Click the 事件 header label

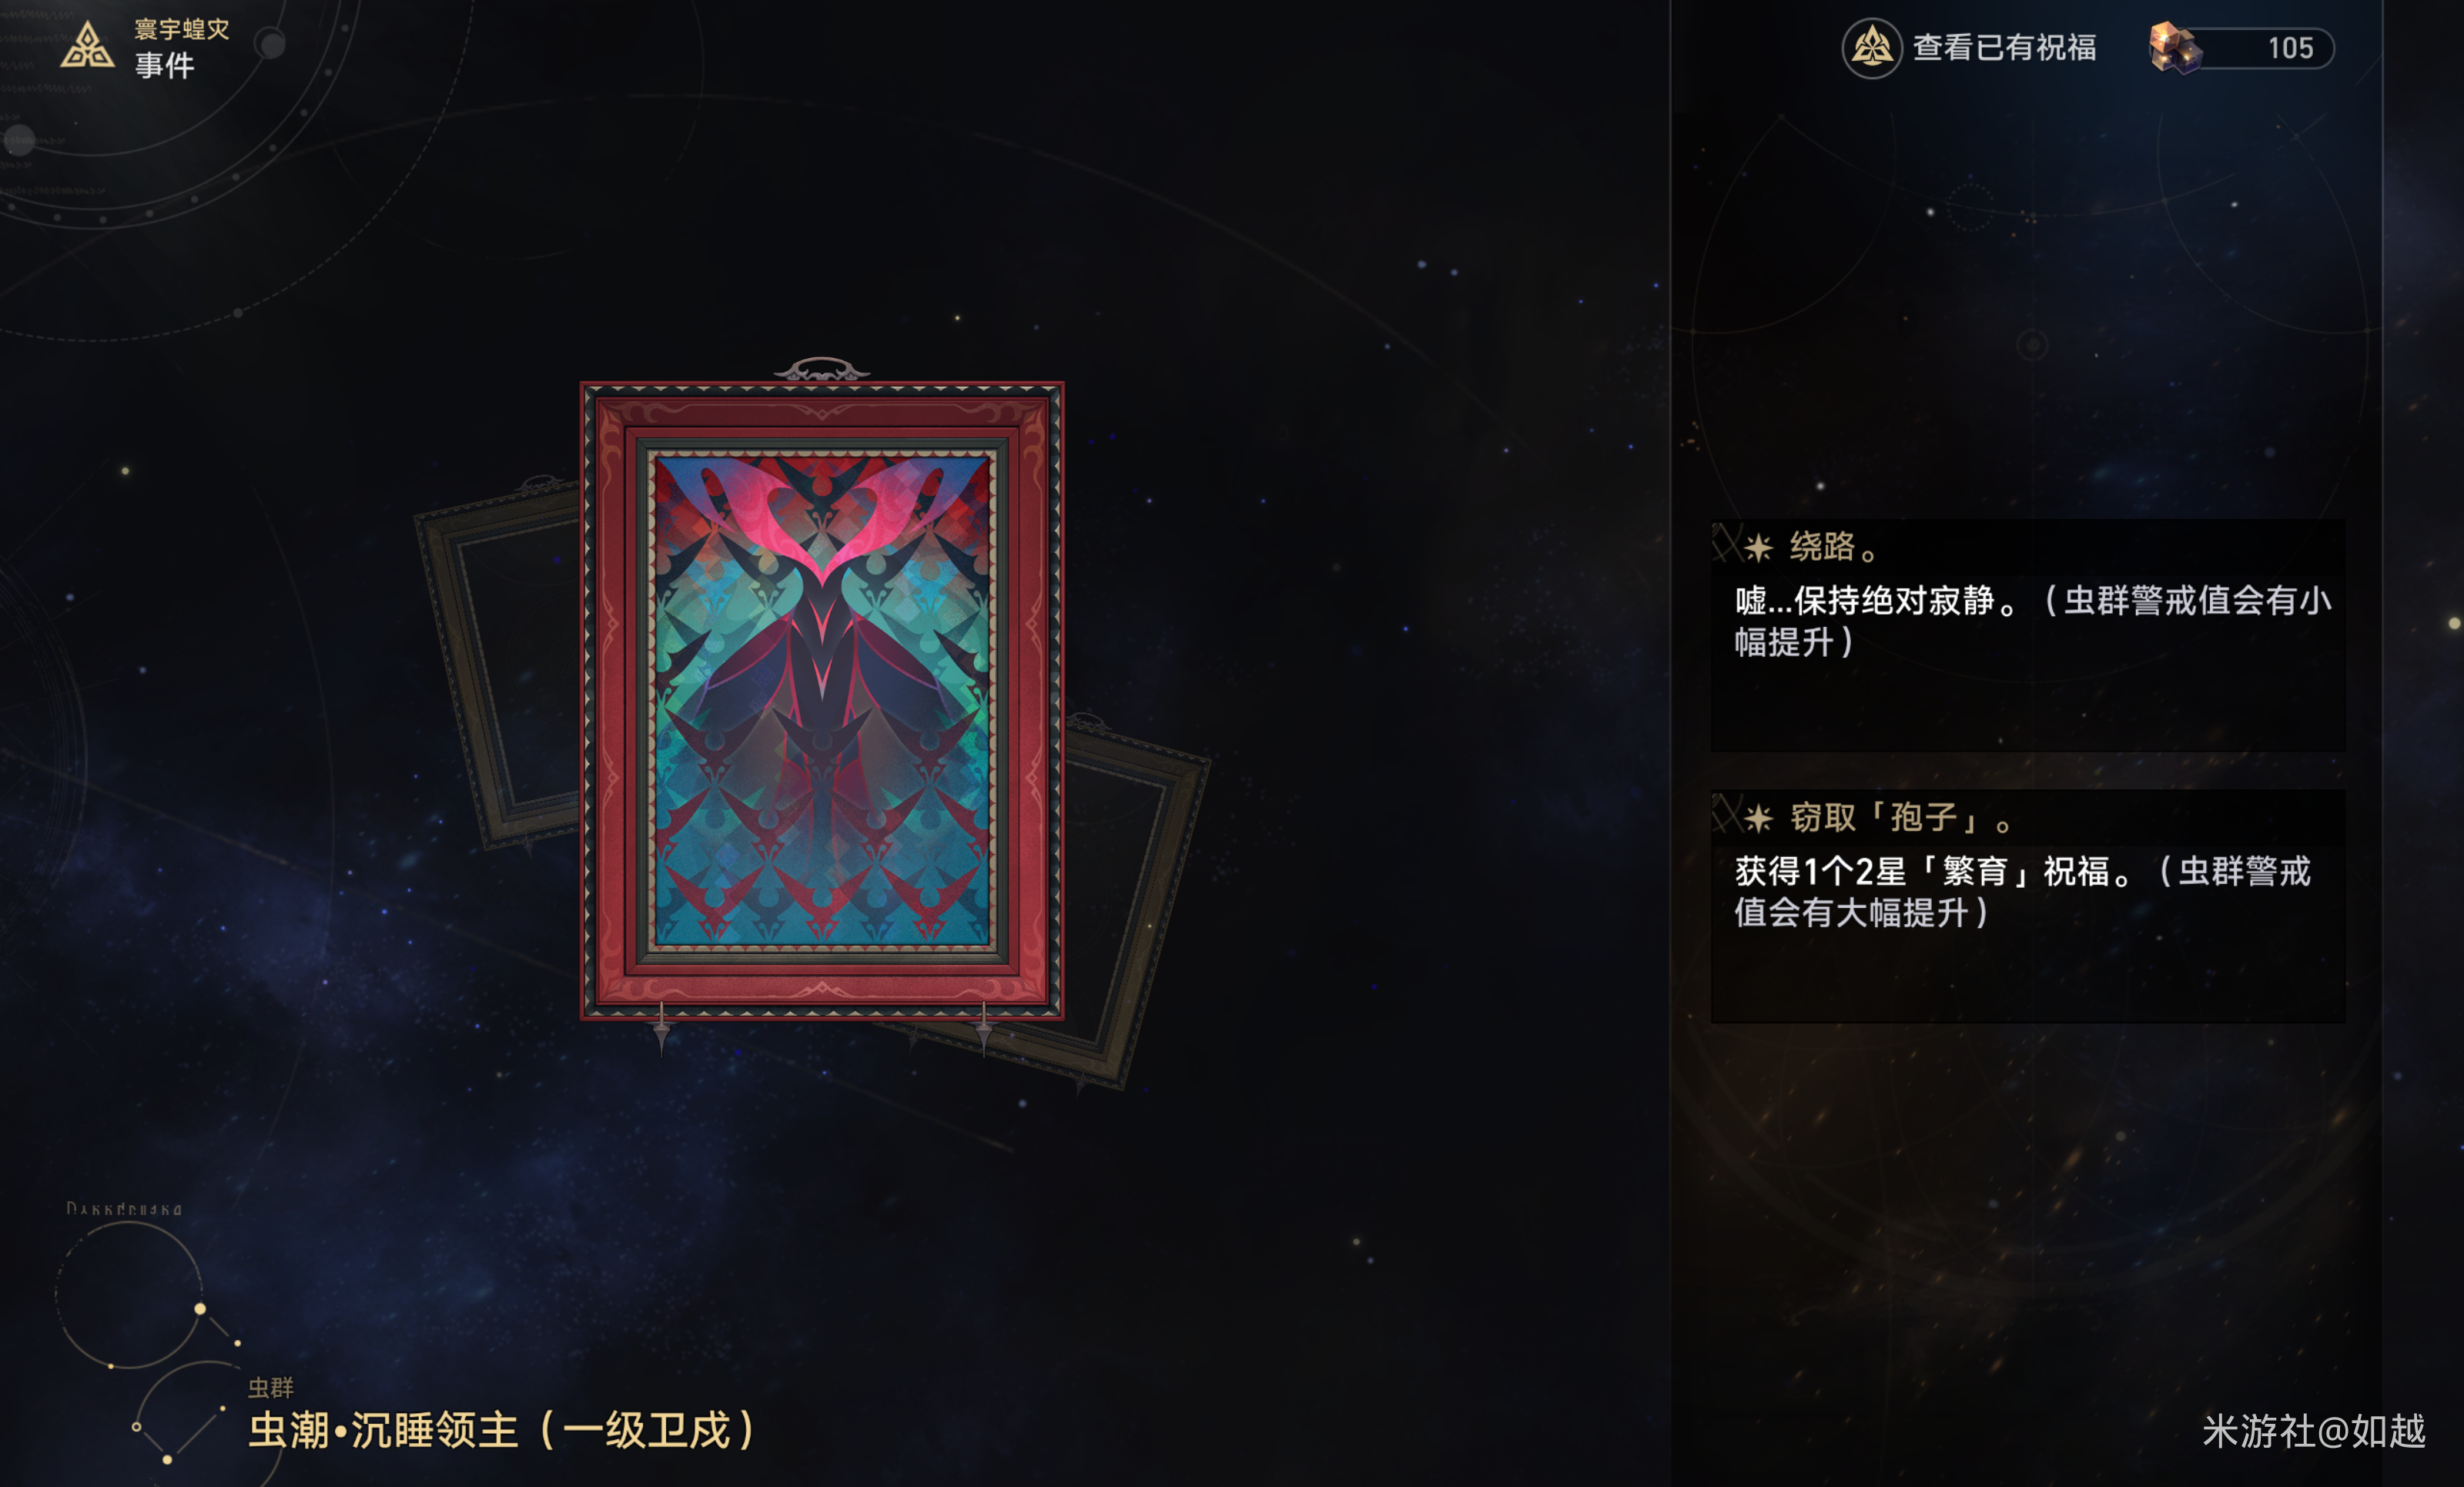coord(164,66)
